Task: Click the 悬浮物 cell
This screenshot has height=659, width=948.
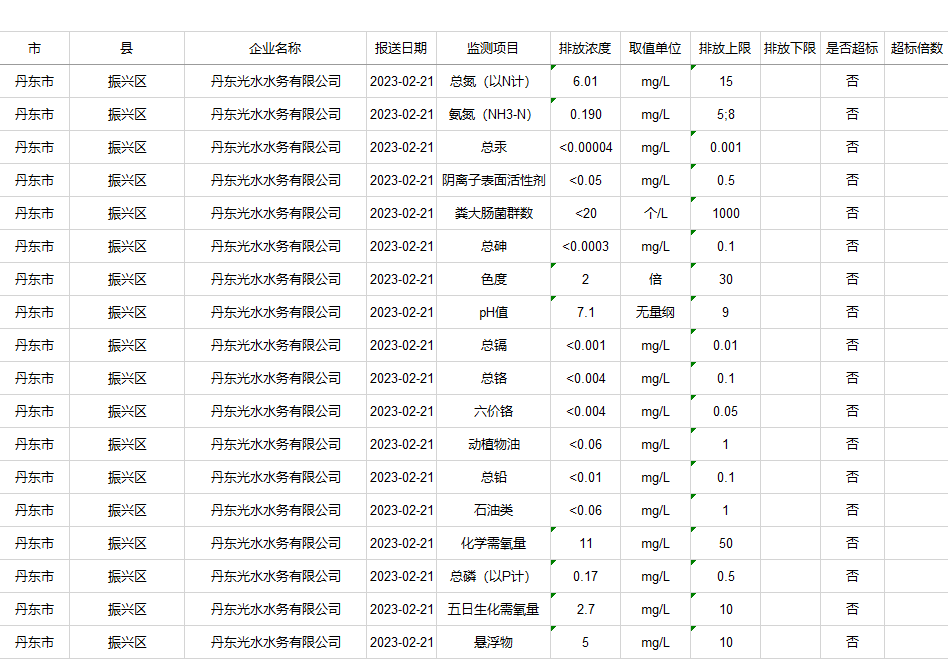Action: pos(493,642)
